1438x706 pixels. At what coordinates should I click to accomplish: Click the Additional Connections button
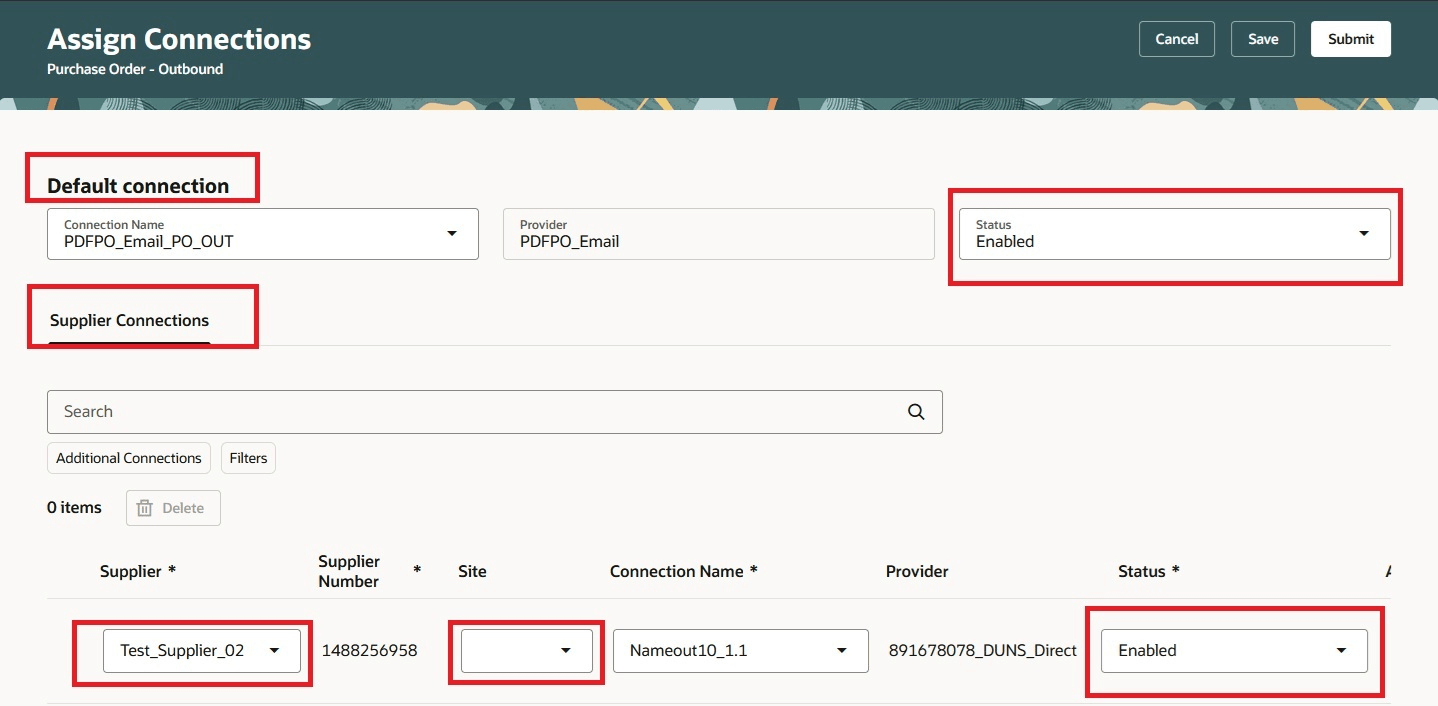128,457
